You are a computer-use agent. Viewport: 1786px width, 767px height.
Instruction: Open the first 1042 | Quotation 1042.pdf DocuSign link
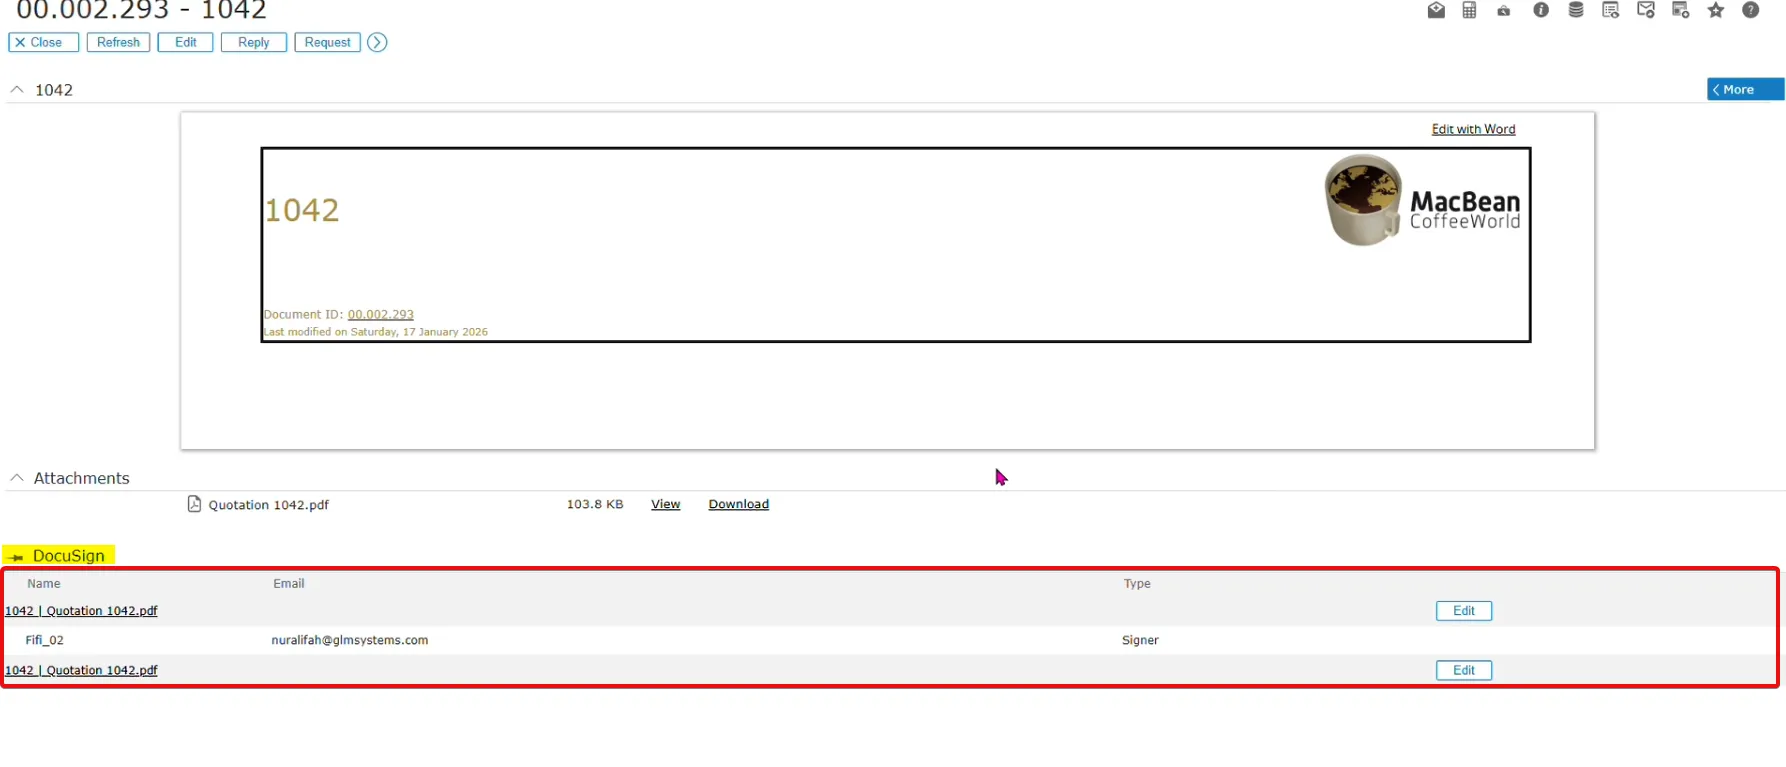pyautogui.click(x=81, y=611)
